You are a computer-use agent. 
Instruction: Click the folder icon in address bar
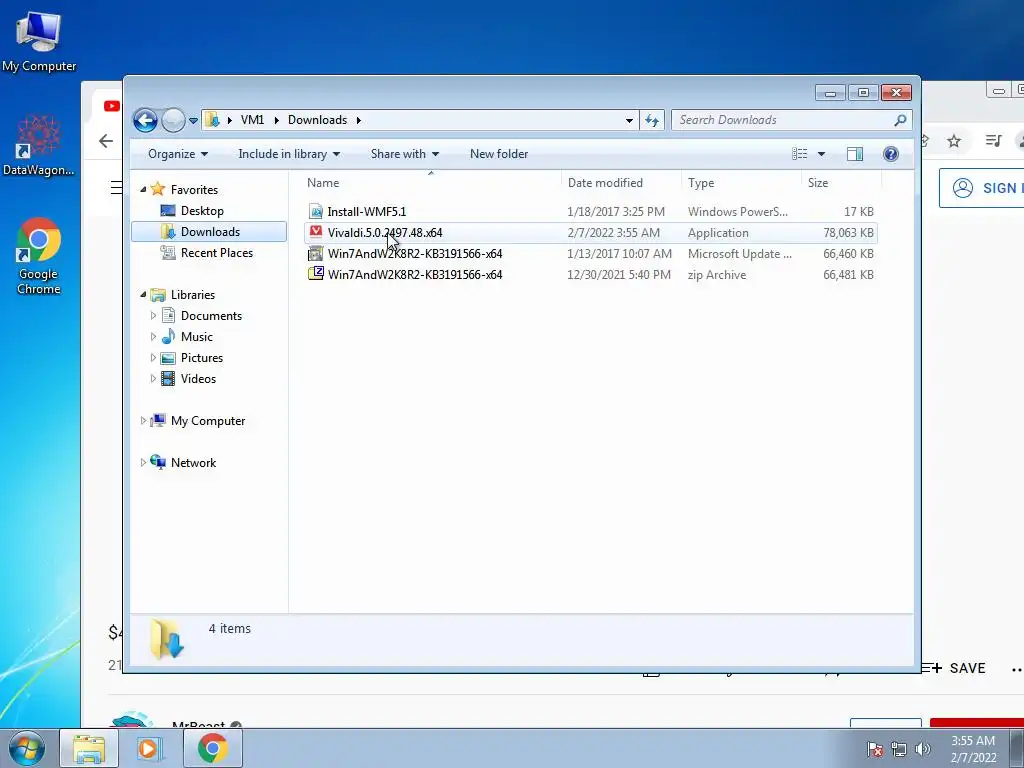pos(212,120)
